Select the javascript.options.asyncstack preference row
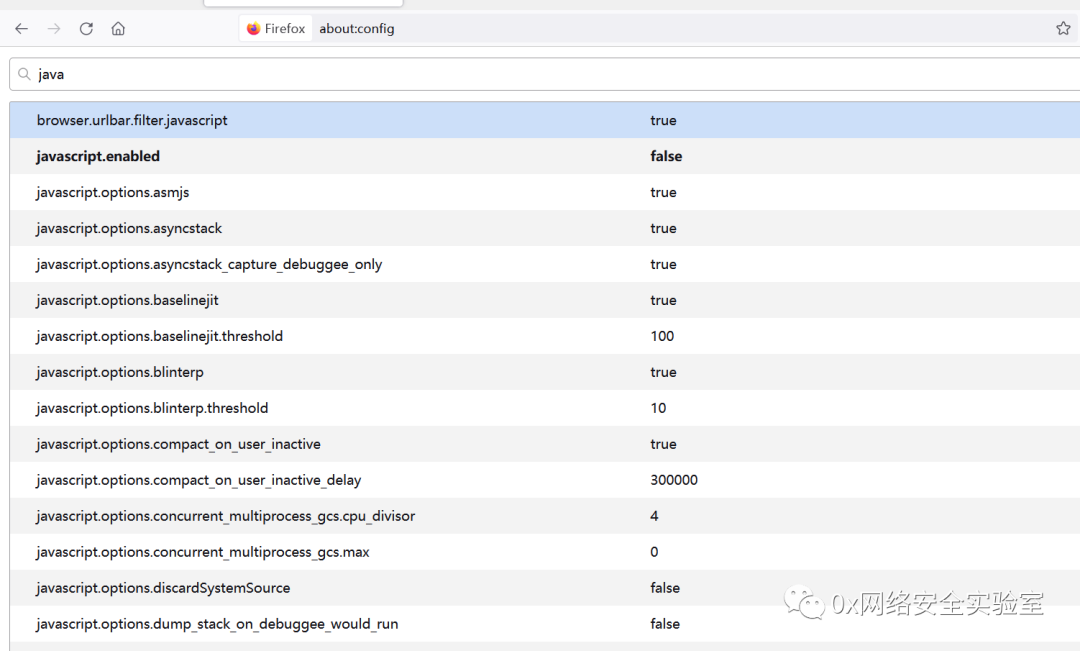The width and height of the screenshot is (1080, 651). pyautogui.click(x=544, y=228)
